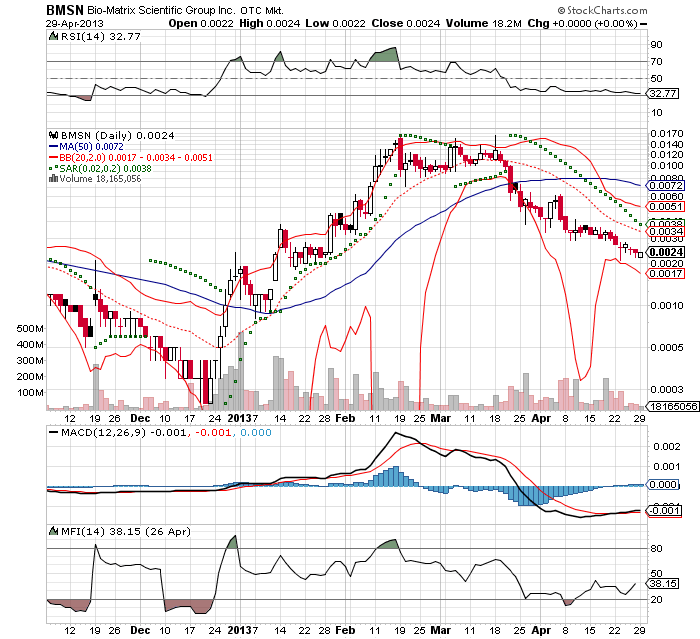The image size is (700, 639).
Task: Click the 0.002 label on MACD axis
Action: point(667,447)
